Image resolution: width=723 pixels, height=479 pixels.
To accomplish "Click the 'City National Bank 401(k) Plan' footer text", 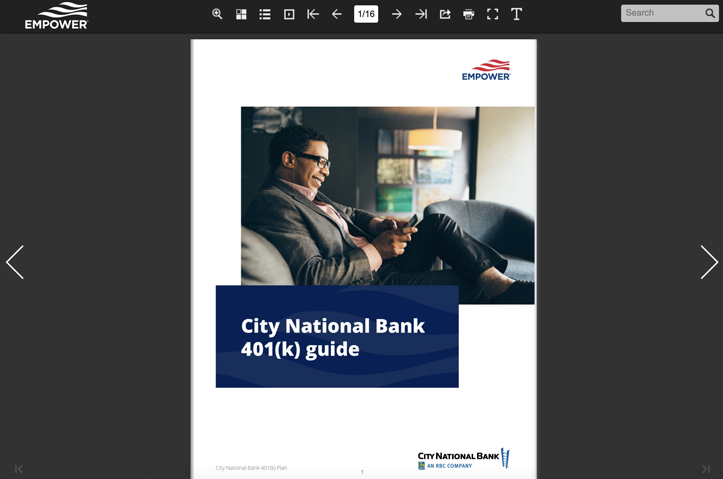I will coord(251,467).
